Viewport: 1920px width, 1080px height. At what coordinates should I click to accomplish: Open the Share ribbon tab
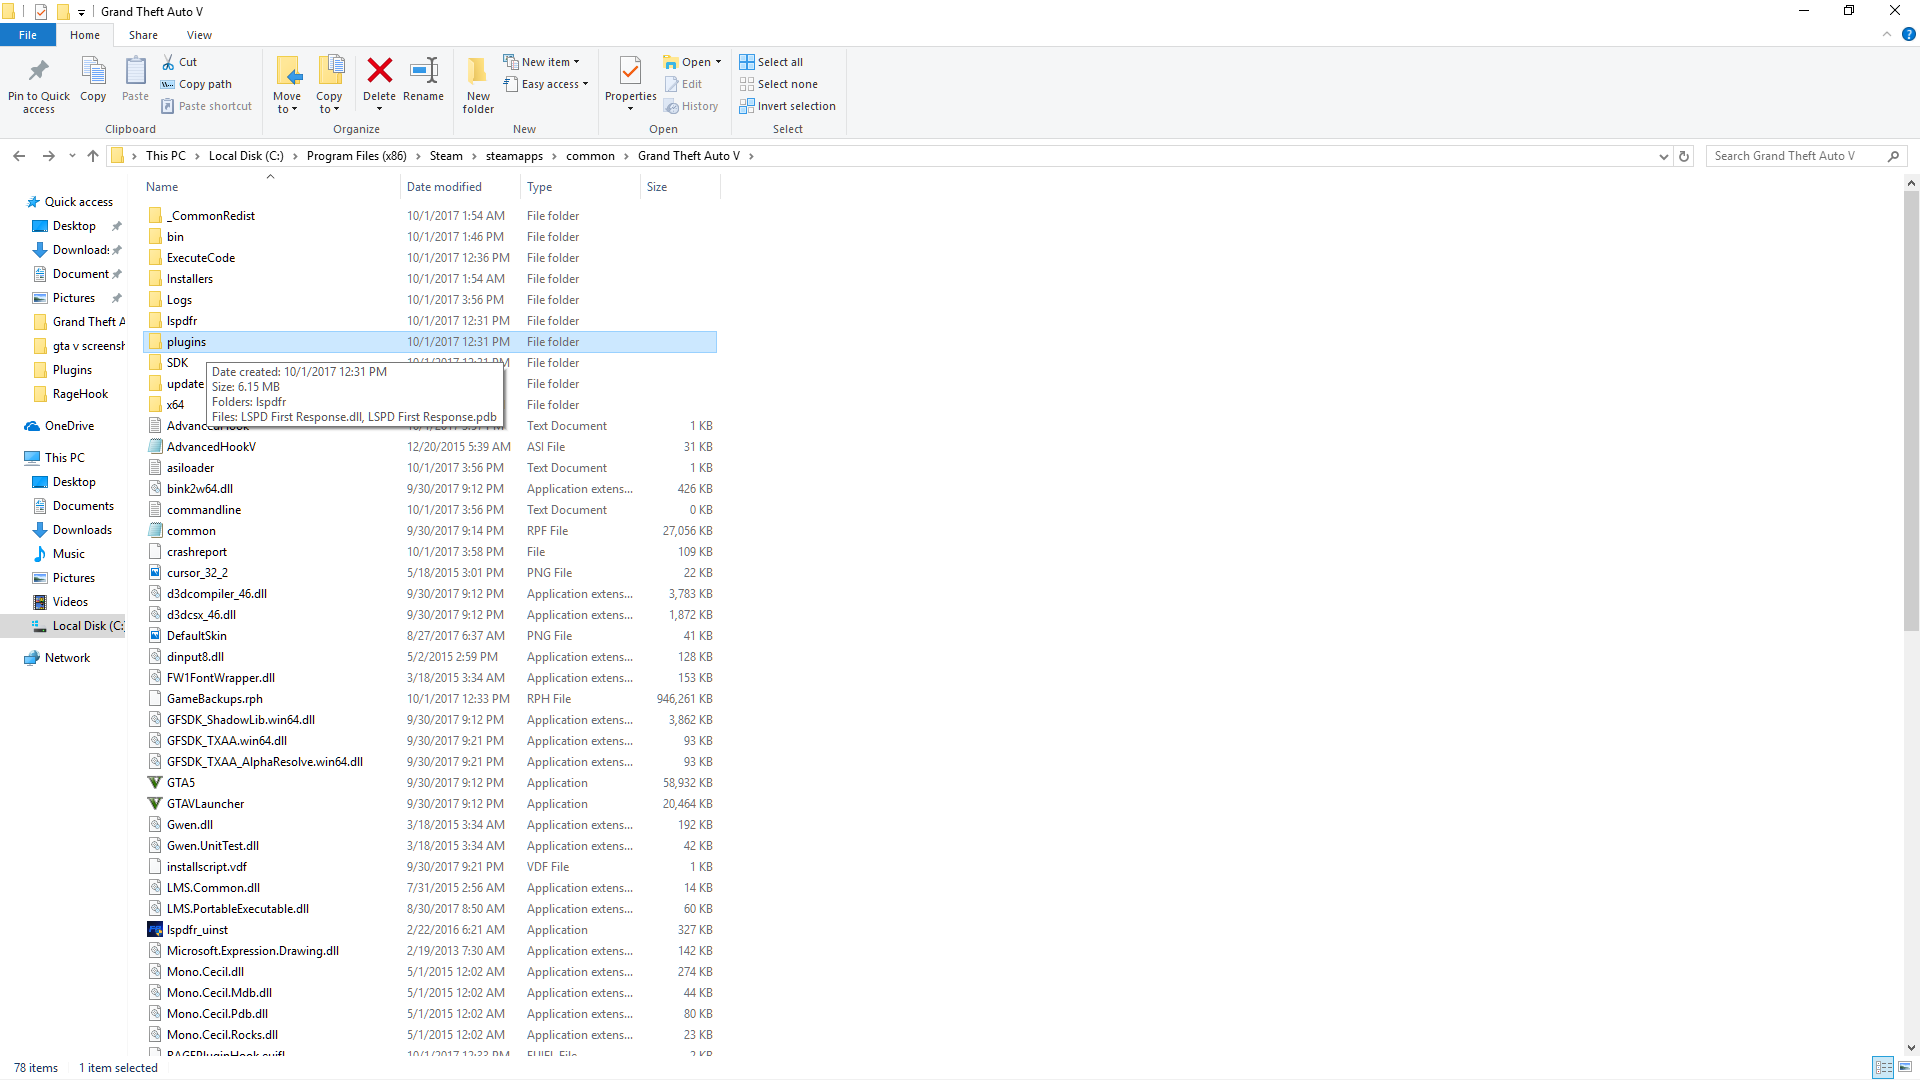143,35
